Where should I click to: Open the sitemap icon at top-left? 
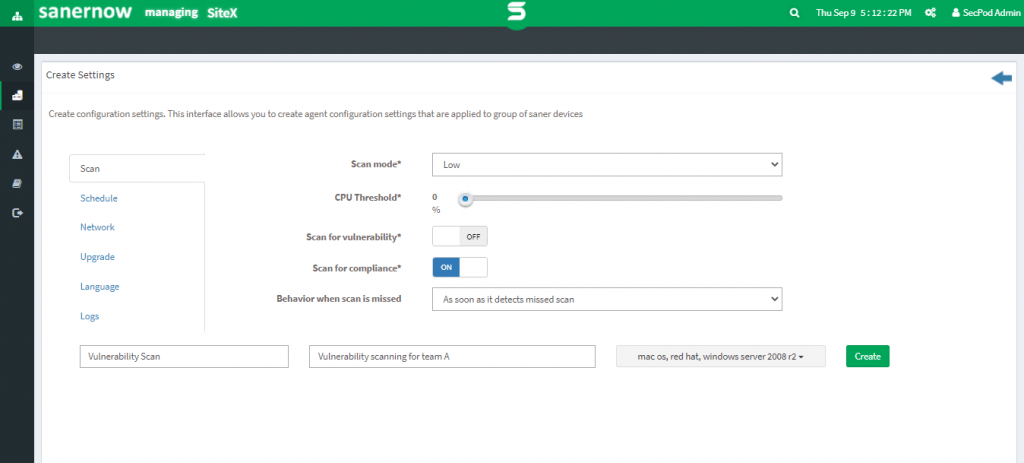[x=16, y=13]
